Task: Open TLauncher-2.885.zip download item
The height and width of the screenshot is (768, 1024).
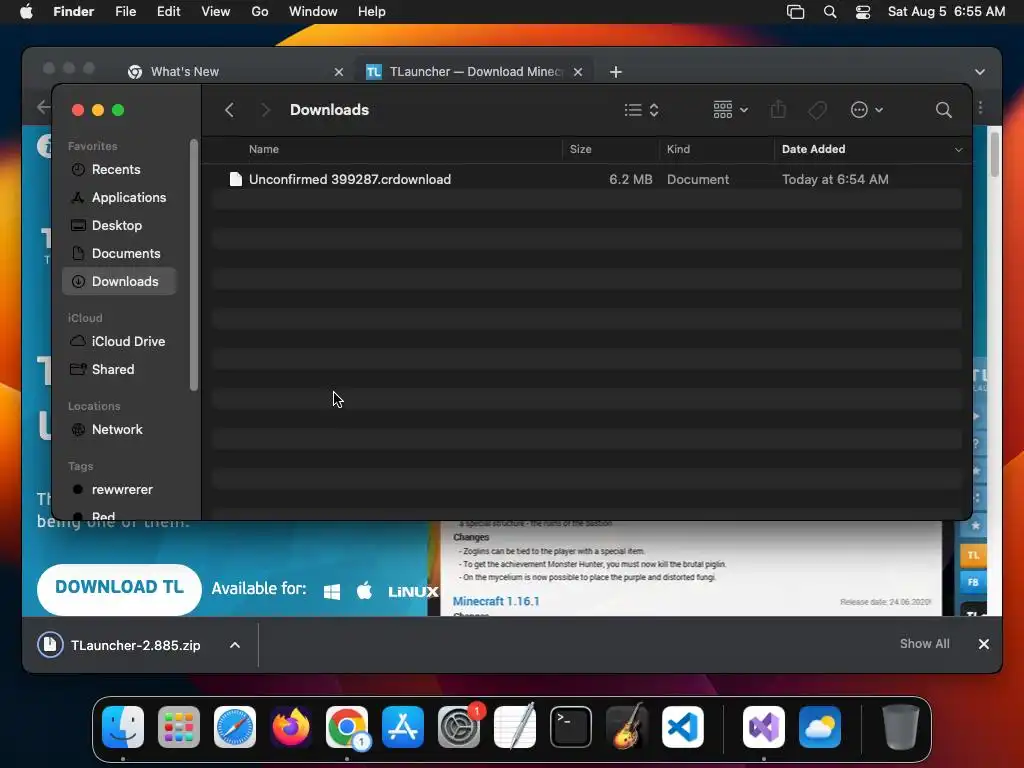Action: [x=120, y=645]
